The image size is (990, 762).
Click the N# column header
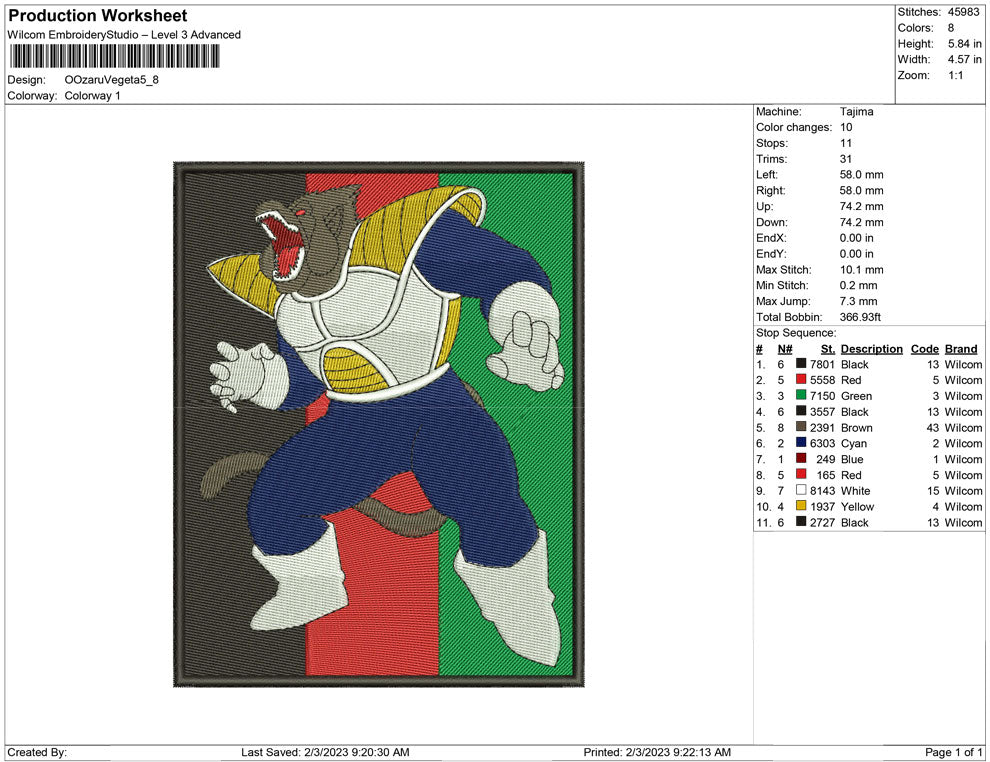pyautogui.click(x=785, y=349)
